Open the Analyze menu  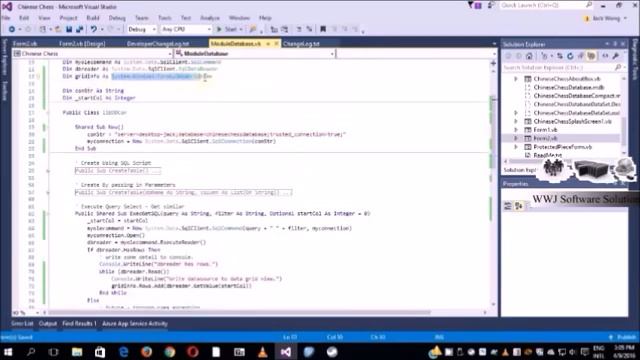(210, 18)
